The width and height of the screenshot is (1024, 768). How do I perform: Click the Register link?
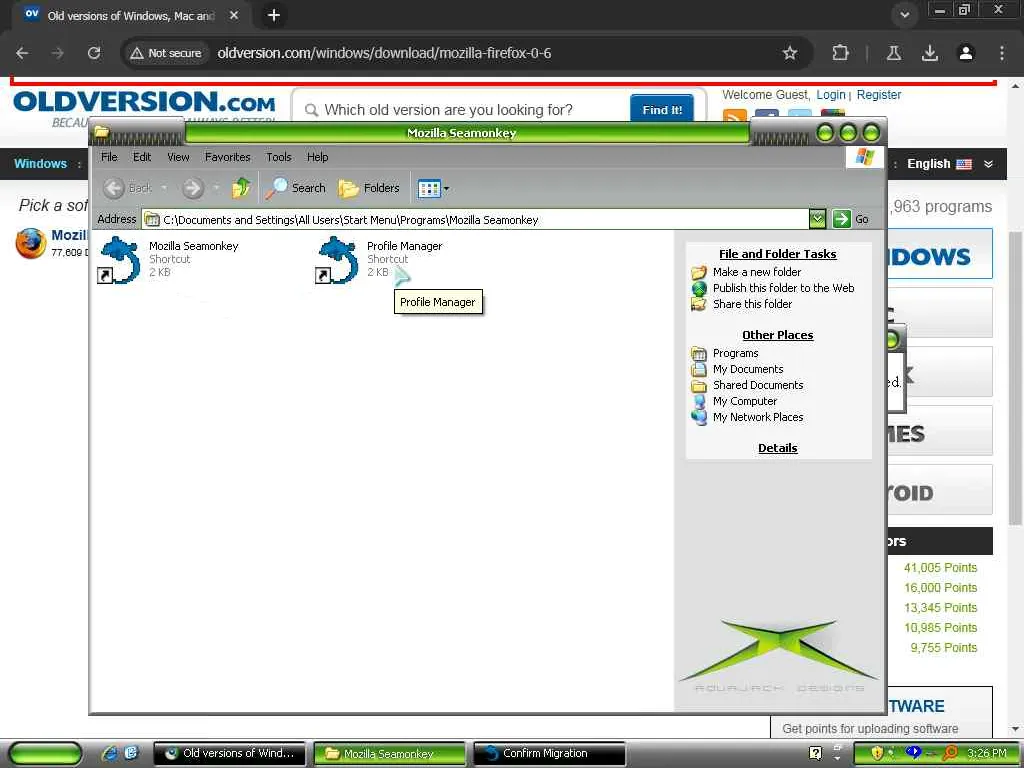pos(878,95)
